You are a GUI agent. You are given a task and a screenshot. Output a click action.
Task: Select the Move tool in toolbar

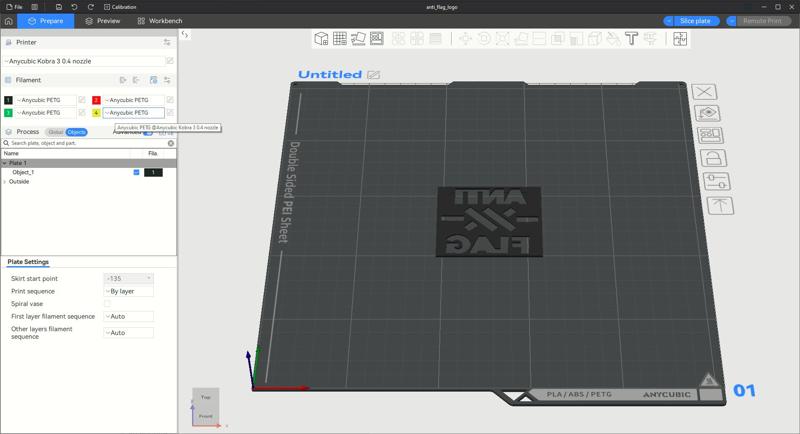465,39
